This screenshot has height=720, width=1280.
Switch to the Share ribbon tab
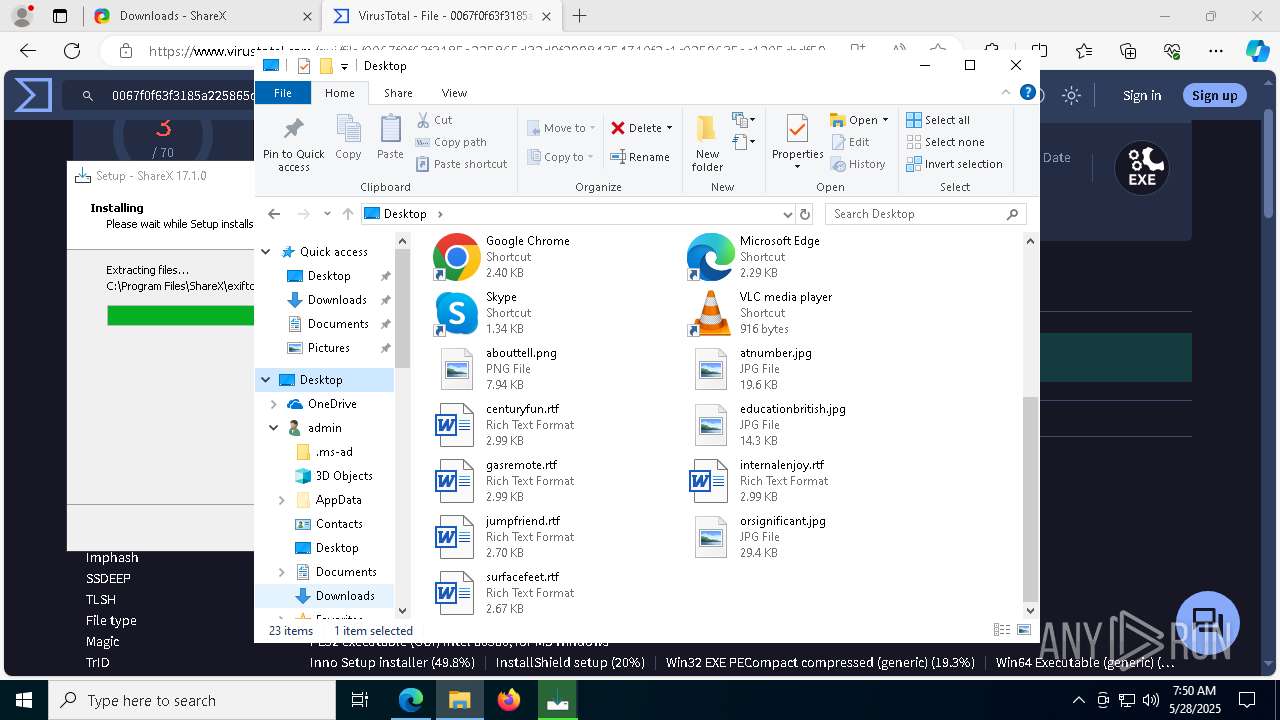tap(398, 93)
